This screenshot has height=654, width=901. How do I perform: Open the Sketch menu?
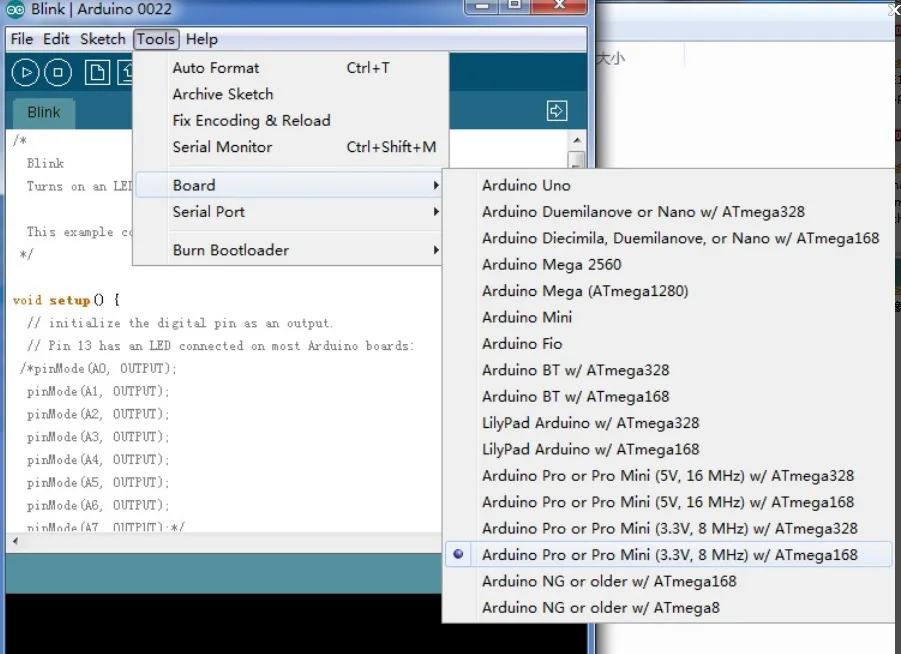[103, 39]
